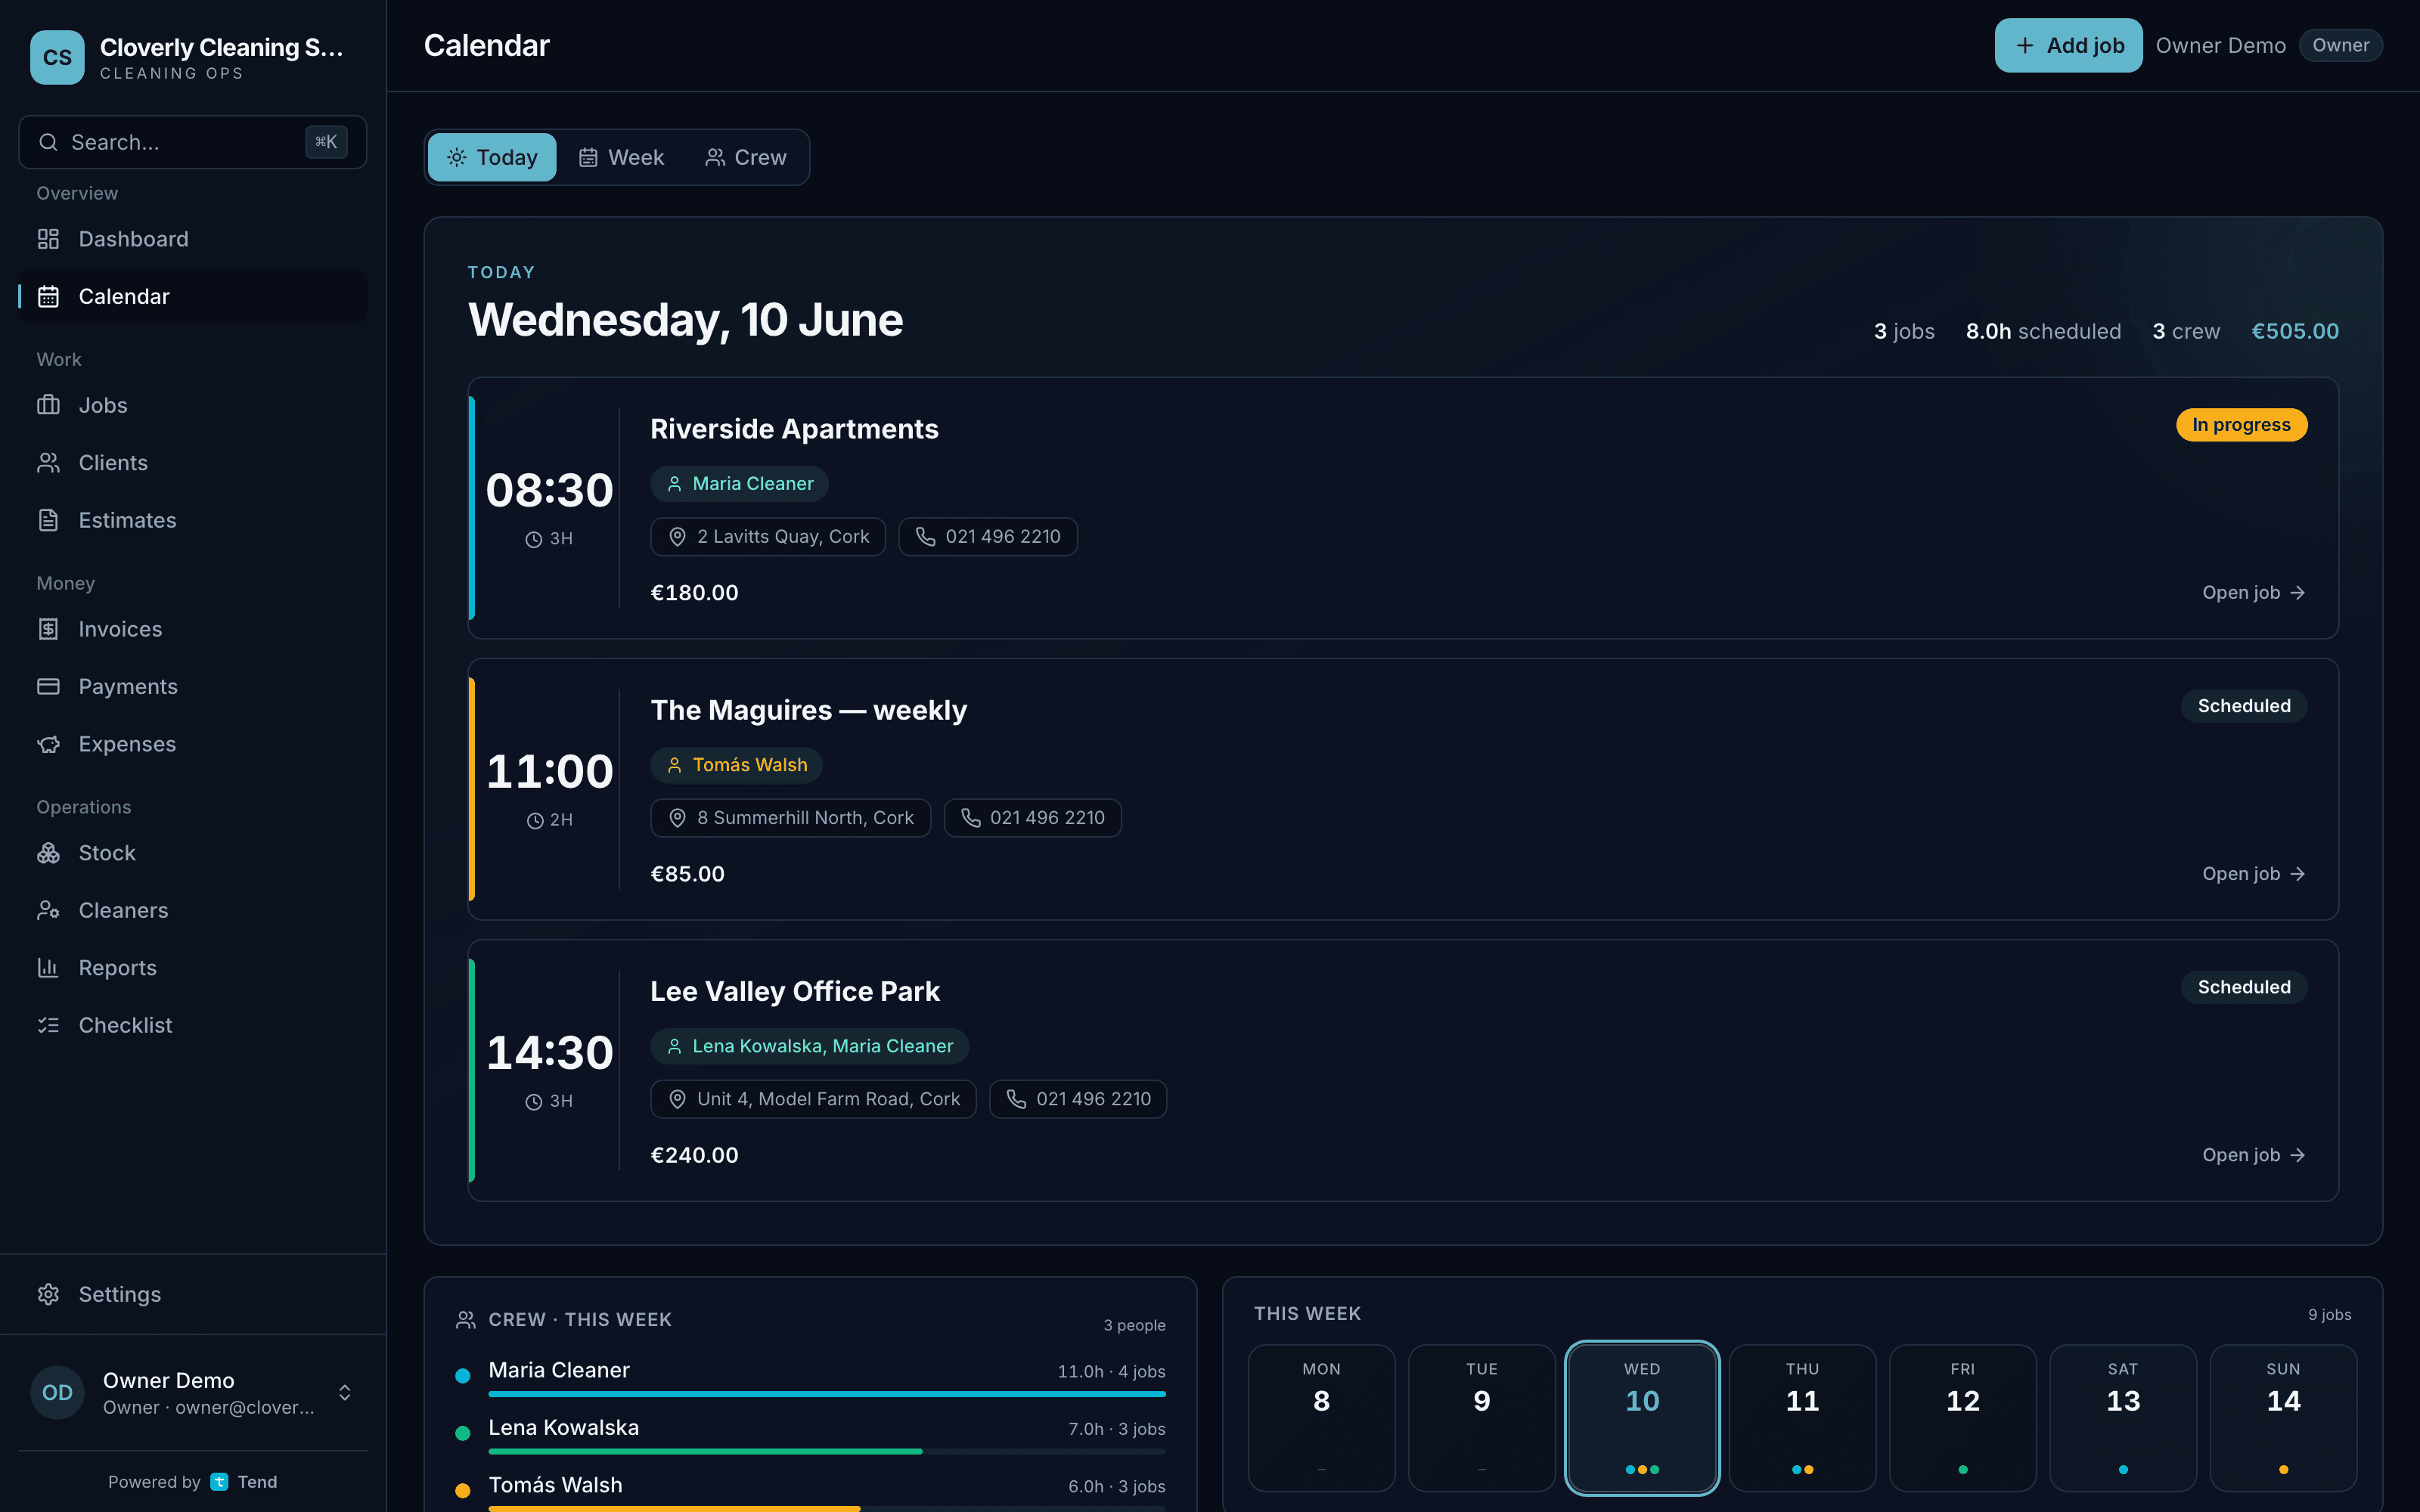Switch to the Crew tab
The height and width of the screenshot is (1512, 2420).
746,157
